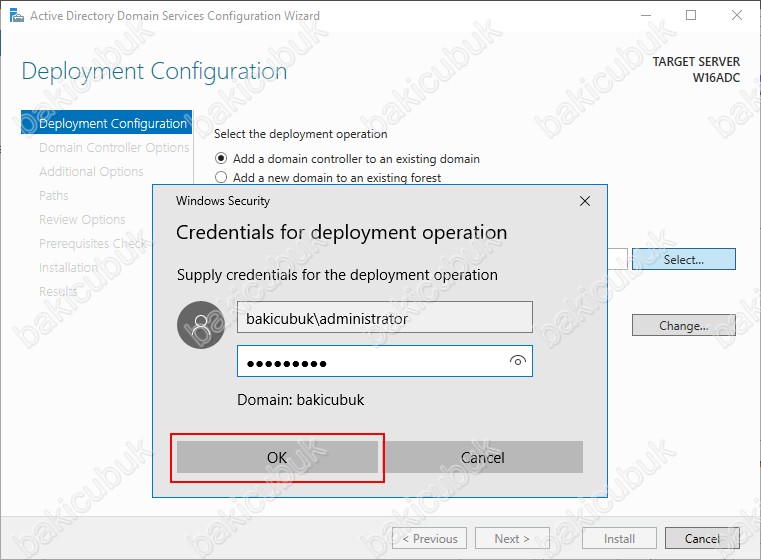Go to the Paths step

point(53,196)
